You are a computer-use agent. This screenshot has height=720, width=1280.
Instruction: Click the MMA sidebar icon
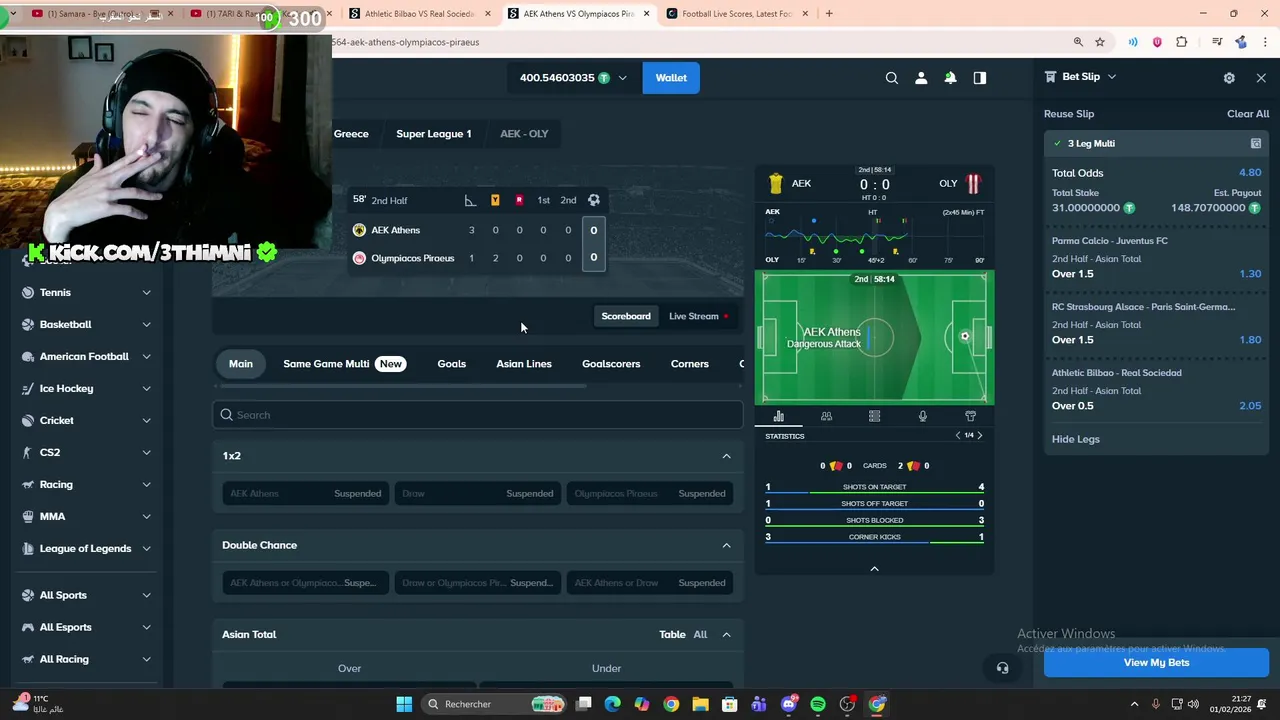click(x=28, y=516)
